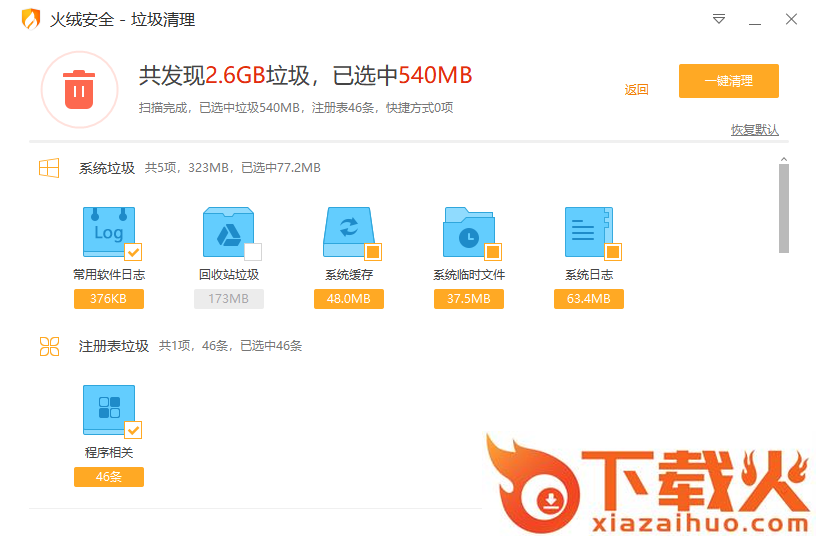Image resolution: width=818 pixels, height=538 pixels.
Task: Uncheck the 常用软件日志 checkbox
Action: point(133,251)
